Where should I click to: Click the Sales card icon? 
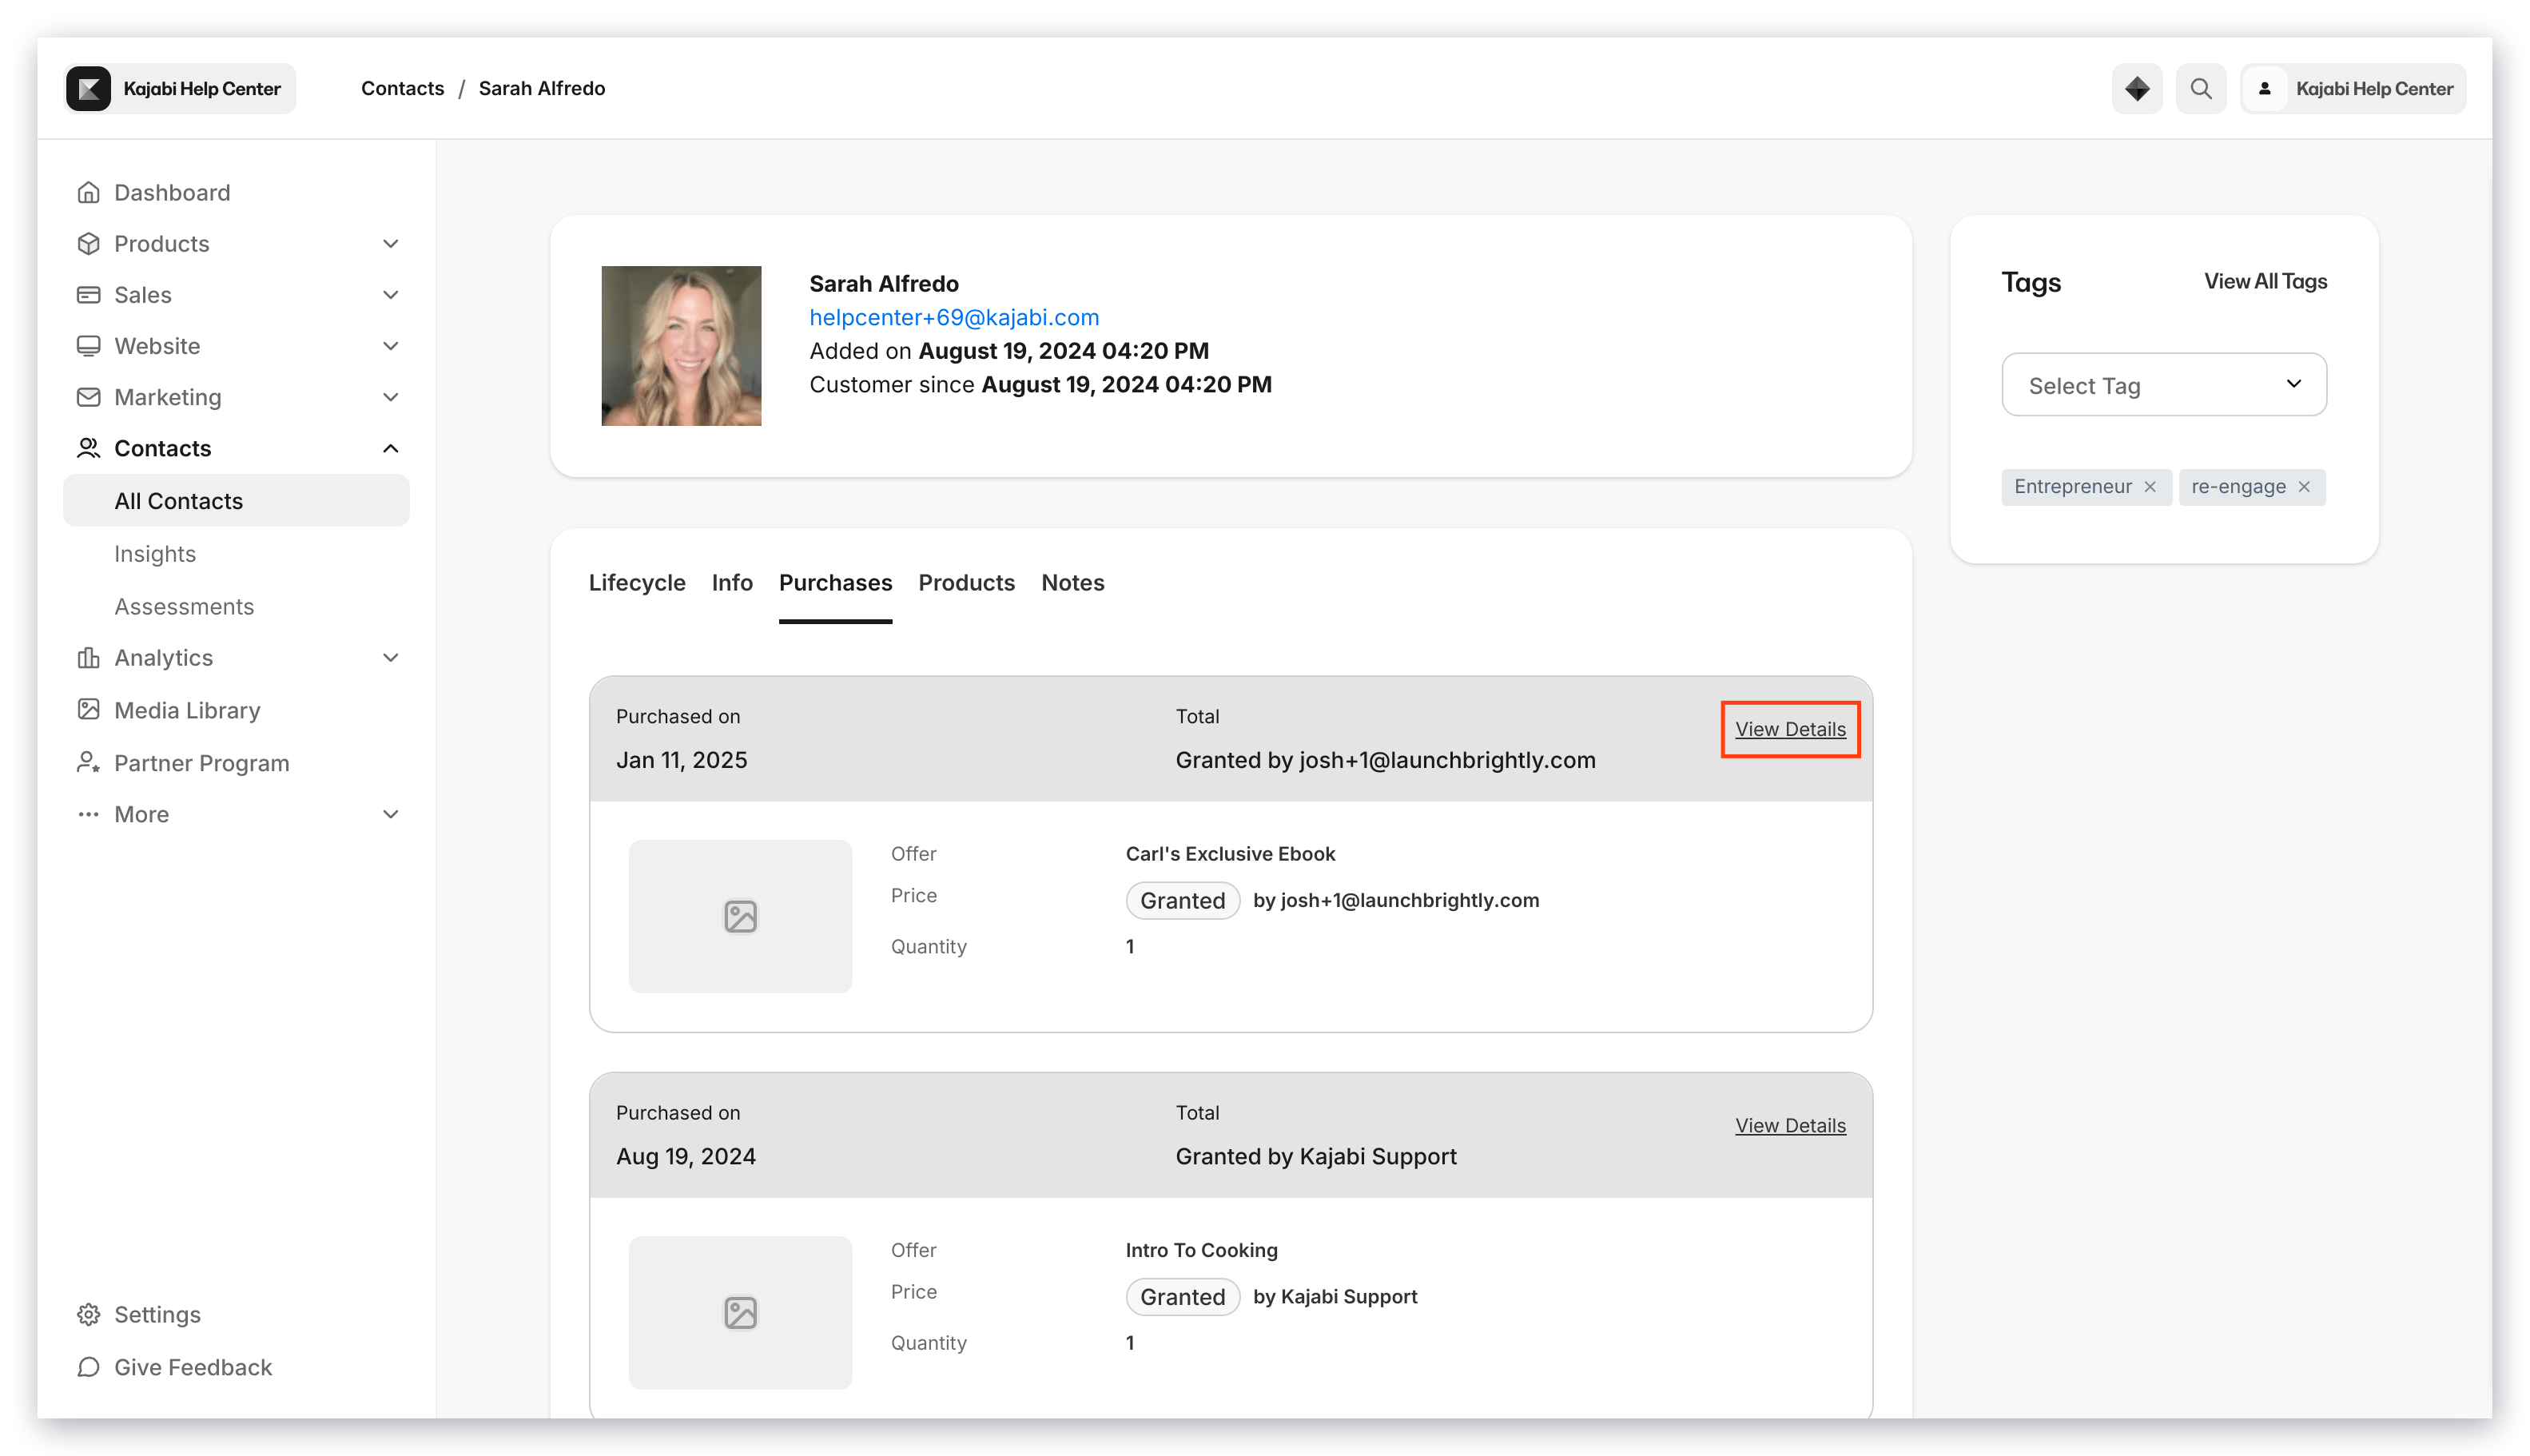pos(88,294)
